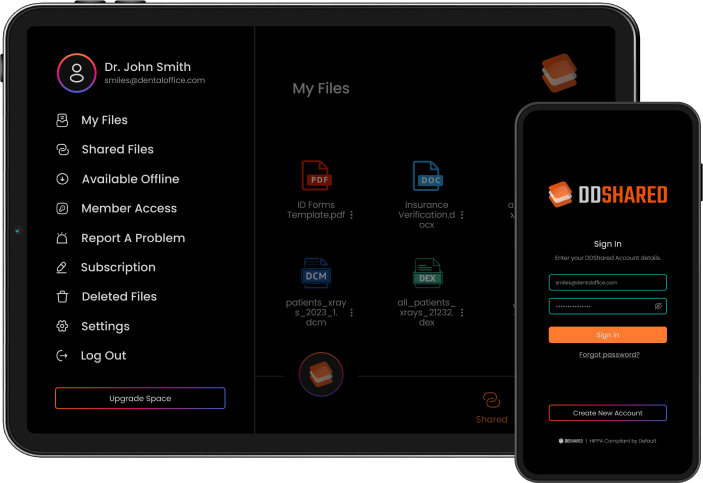Click the Deleted Files trash icon
This screenshot has width=703, height=483.
point(62,297)
